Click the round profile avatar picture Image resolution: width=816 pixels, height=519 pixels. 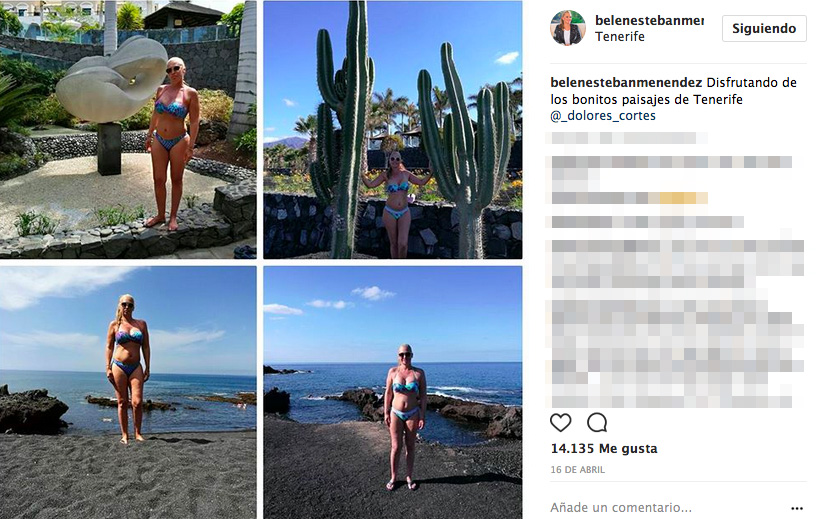coord(567,28)
